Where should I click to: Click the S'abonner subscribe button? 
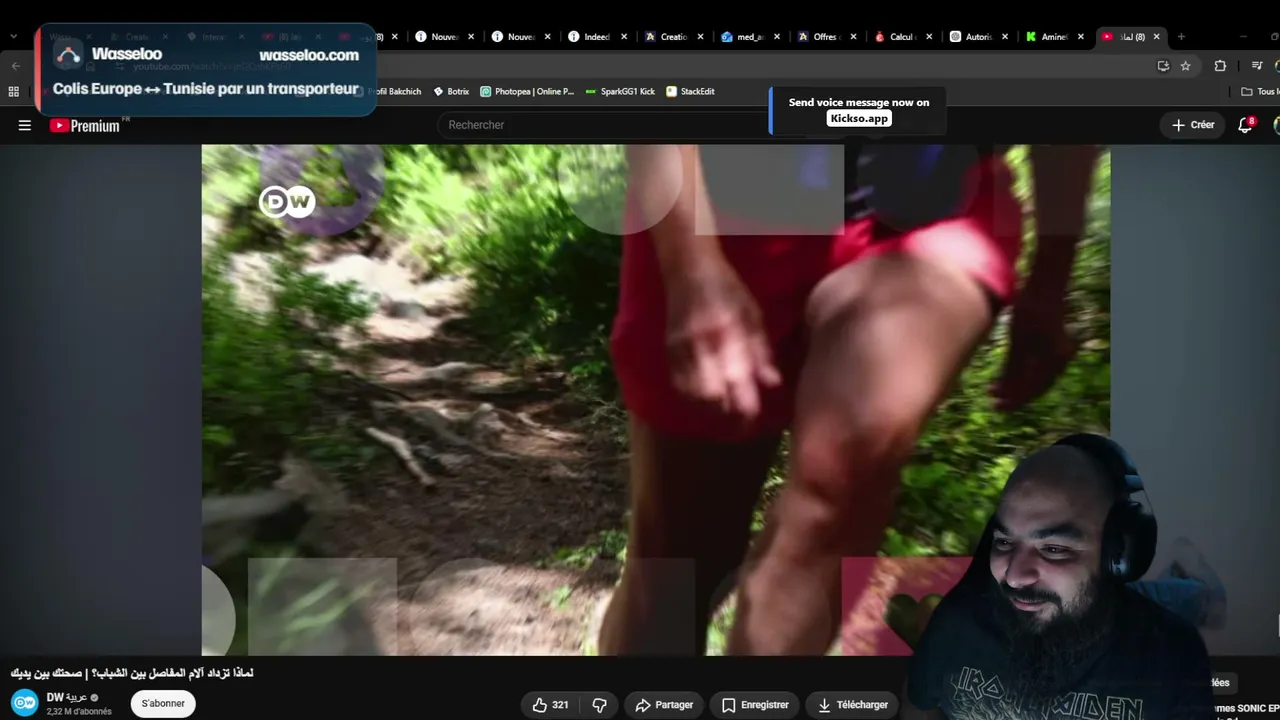click(163, 703)
